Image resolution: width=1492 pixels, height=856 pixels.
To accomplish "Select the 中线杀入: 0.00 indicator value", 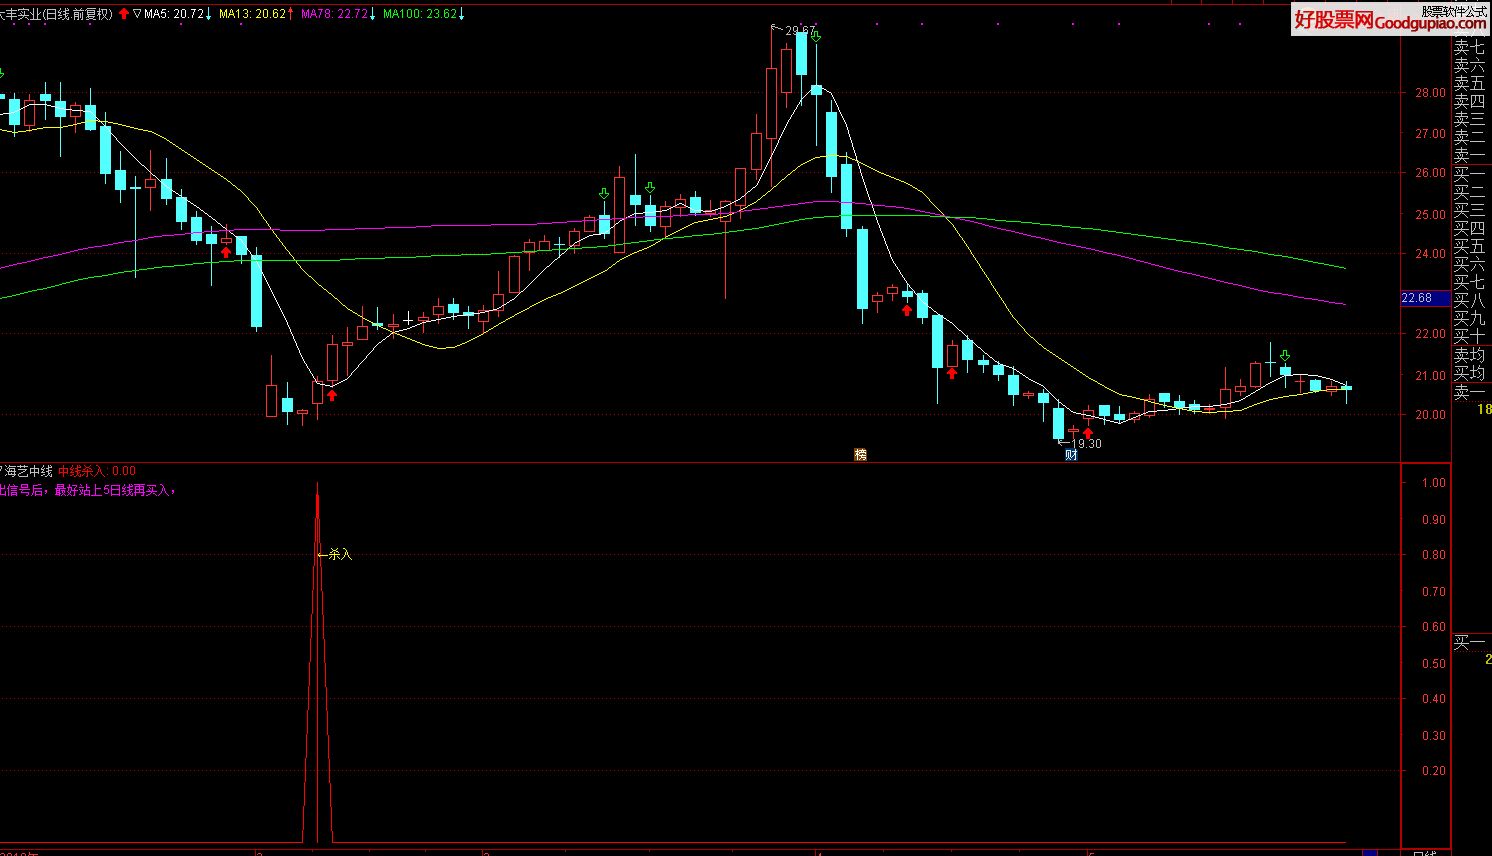I will pyautogui.click(x=97, y=471).
